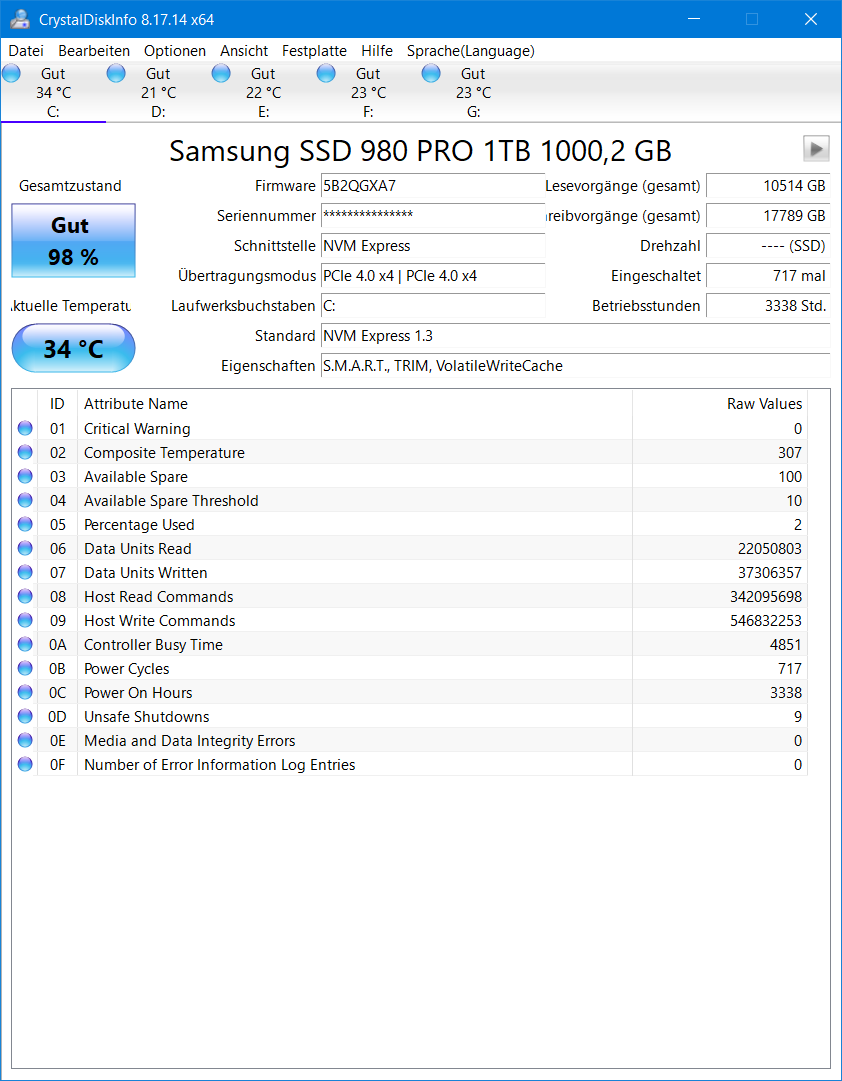Click the Gut 98 % health status button
The image size is (842, 1081).
(73, 241)
